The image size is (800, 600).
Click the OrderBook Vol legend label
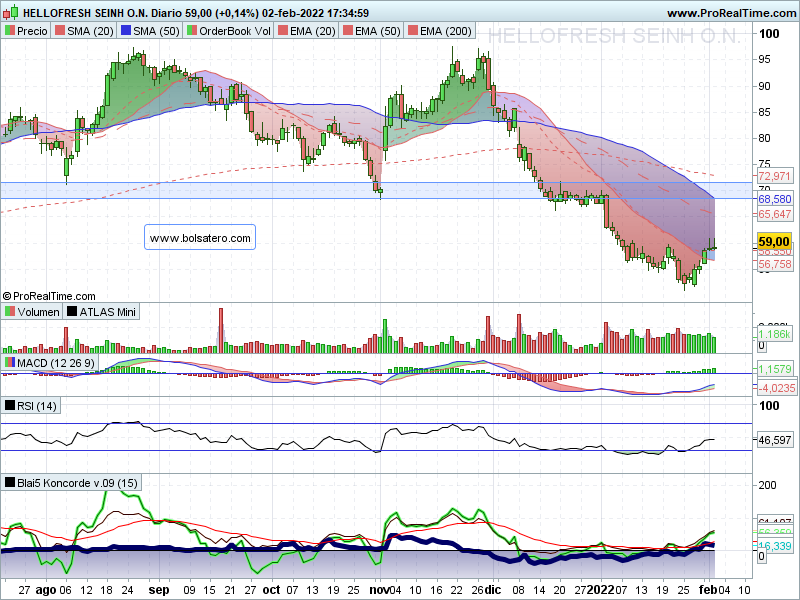[235, 31]
